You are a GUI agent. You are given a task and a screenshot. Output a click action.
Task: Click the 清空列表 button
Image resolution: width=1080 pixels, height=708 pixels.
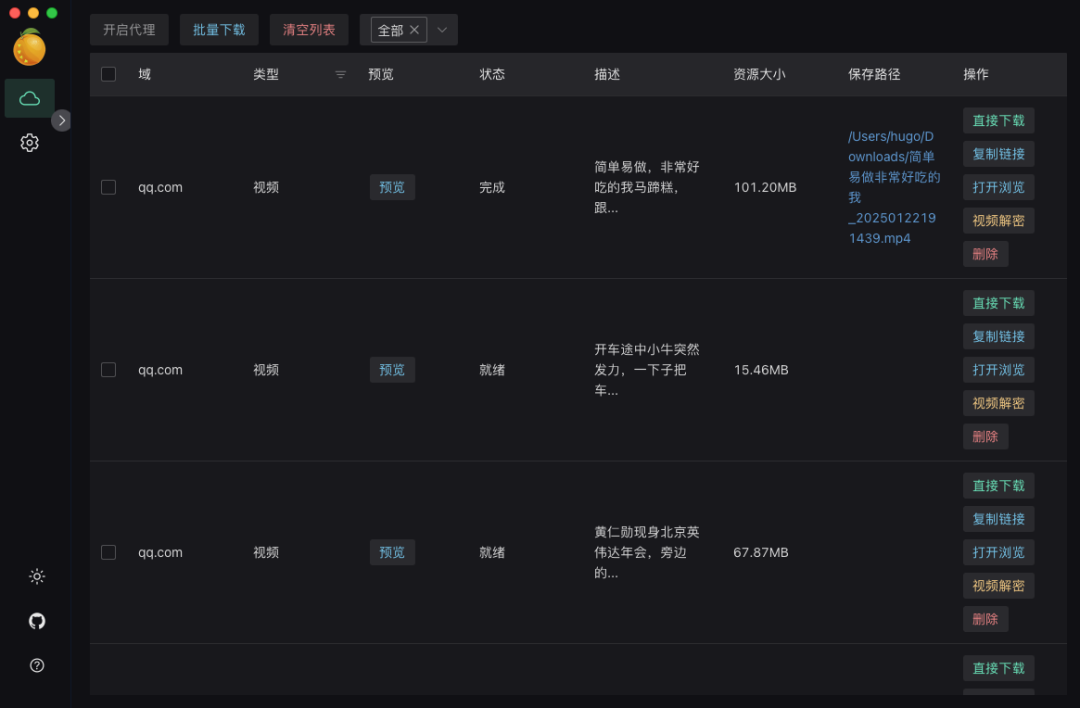(309, 30)
